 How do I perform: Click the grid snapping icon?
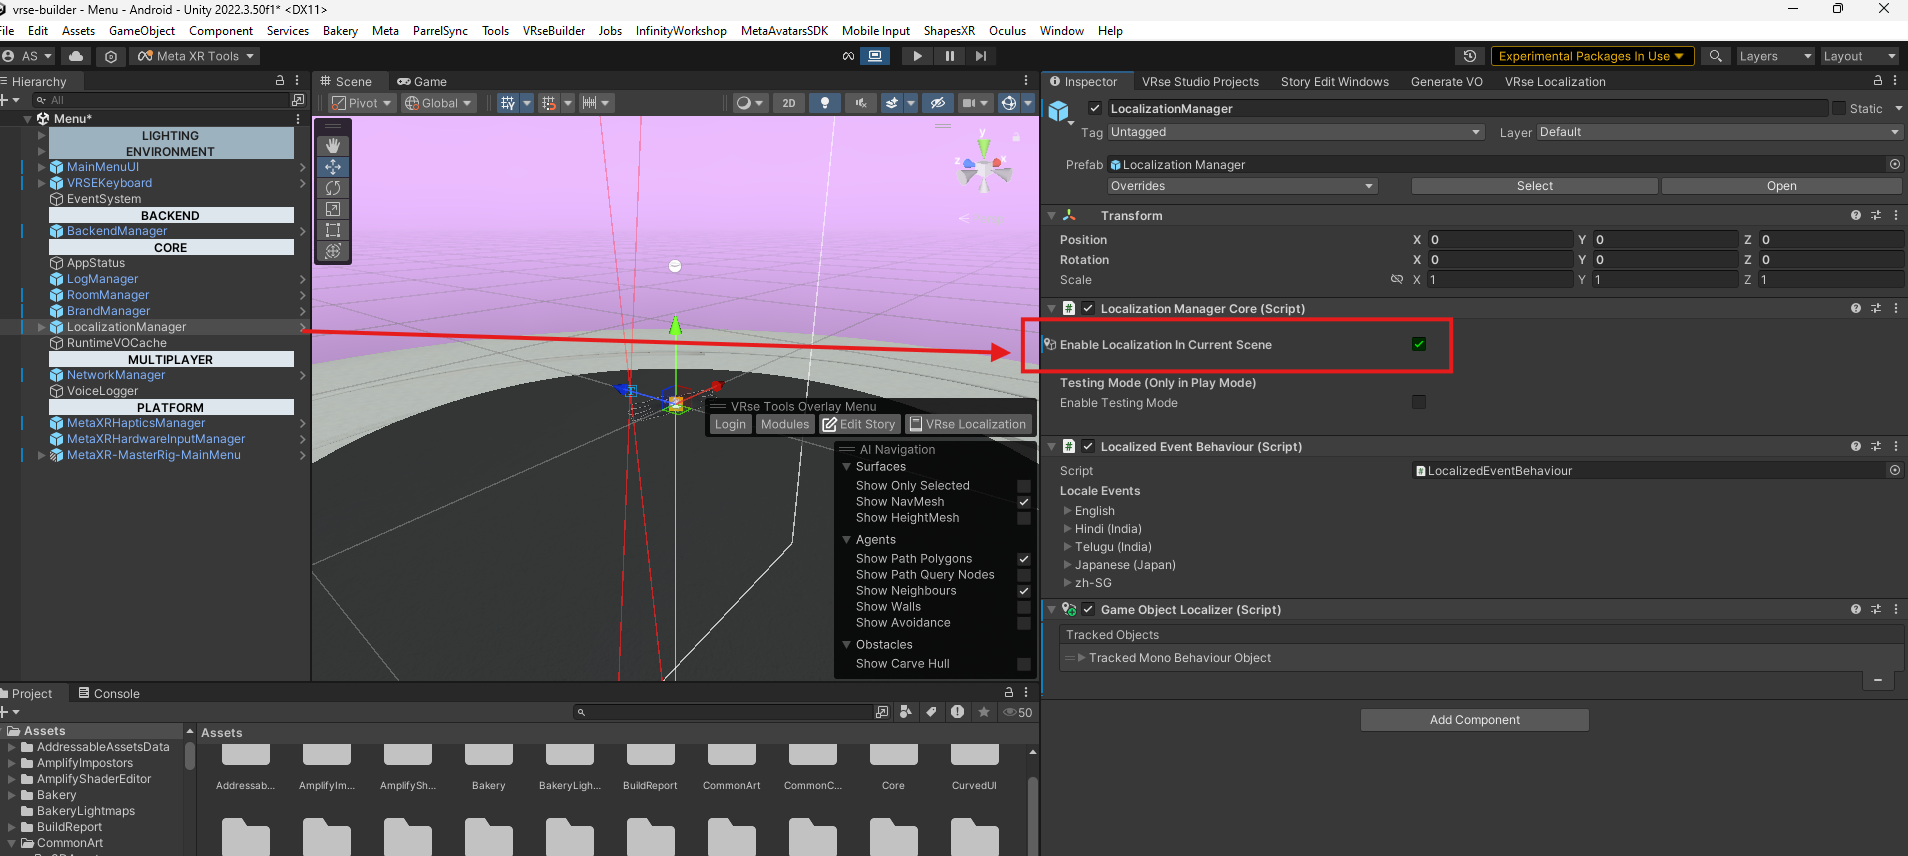[x=548, y=103]
